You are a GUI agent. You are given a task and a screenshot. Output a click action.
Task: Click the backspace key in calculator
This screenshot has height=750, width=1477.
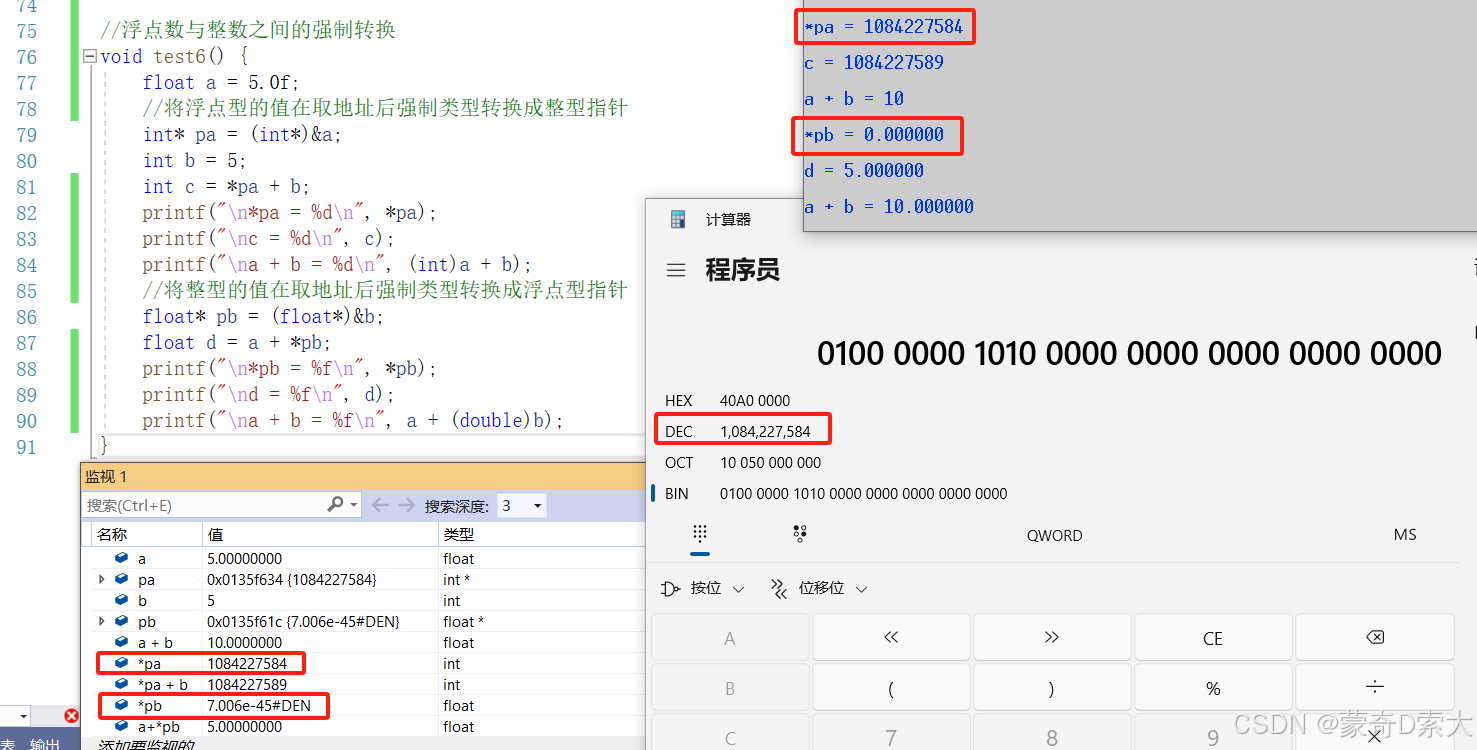[x=1374, y=638]
